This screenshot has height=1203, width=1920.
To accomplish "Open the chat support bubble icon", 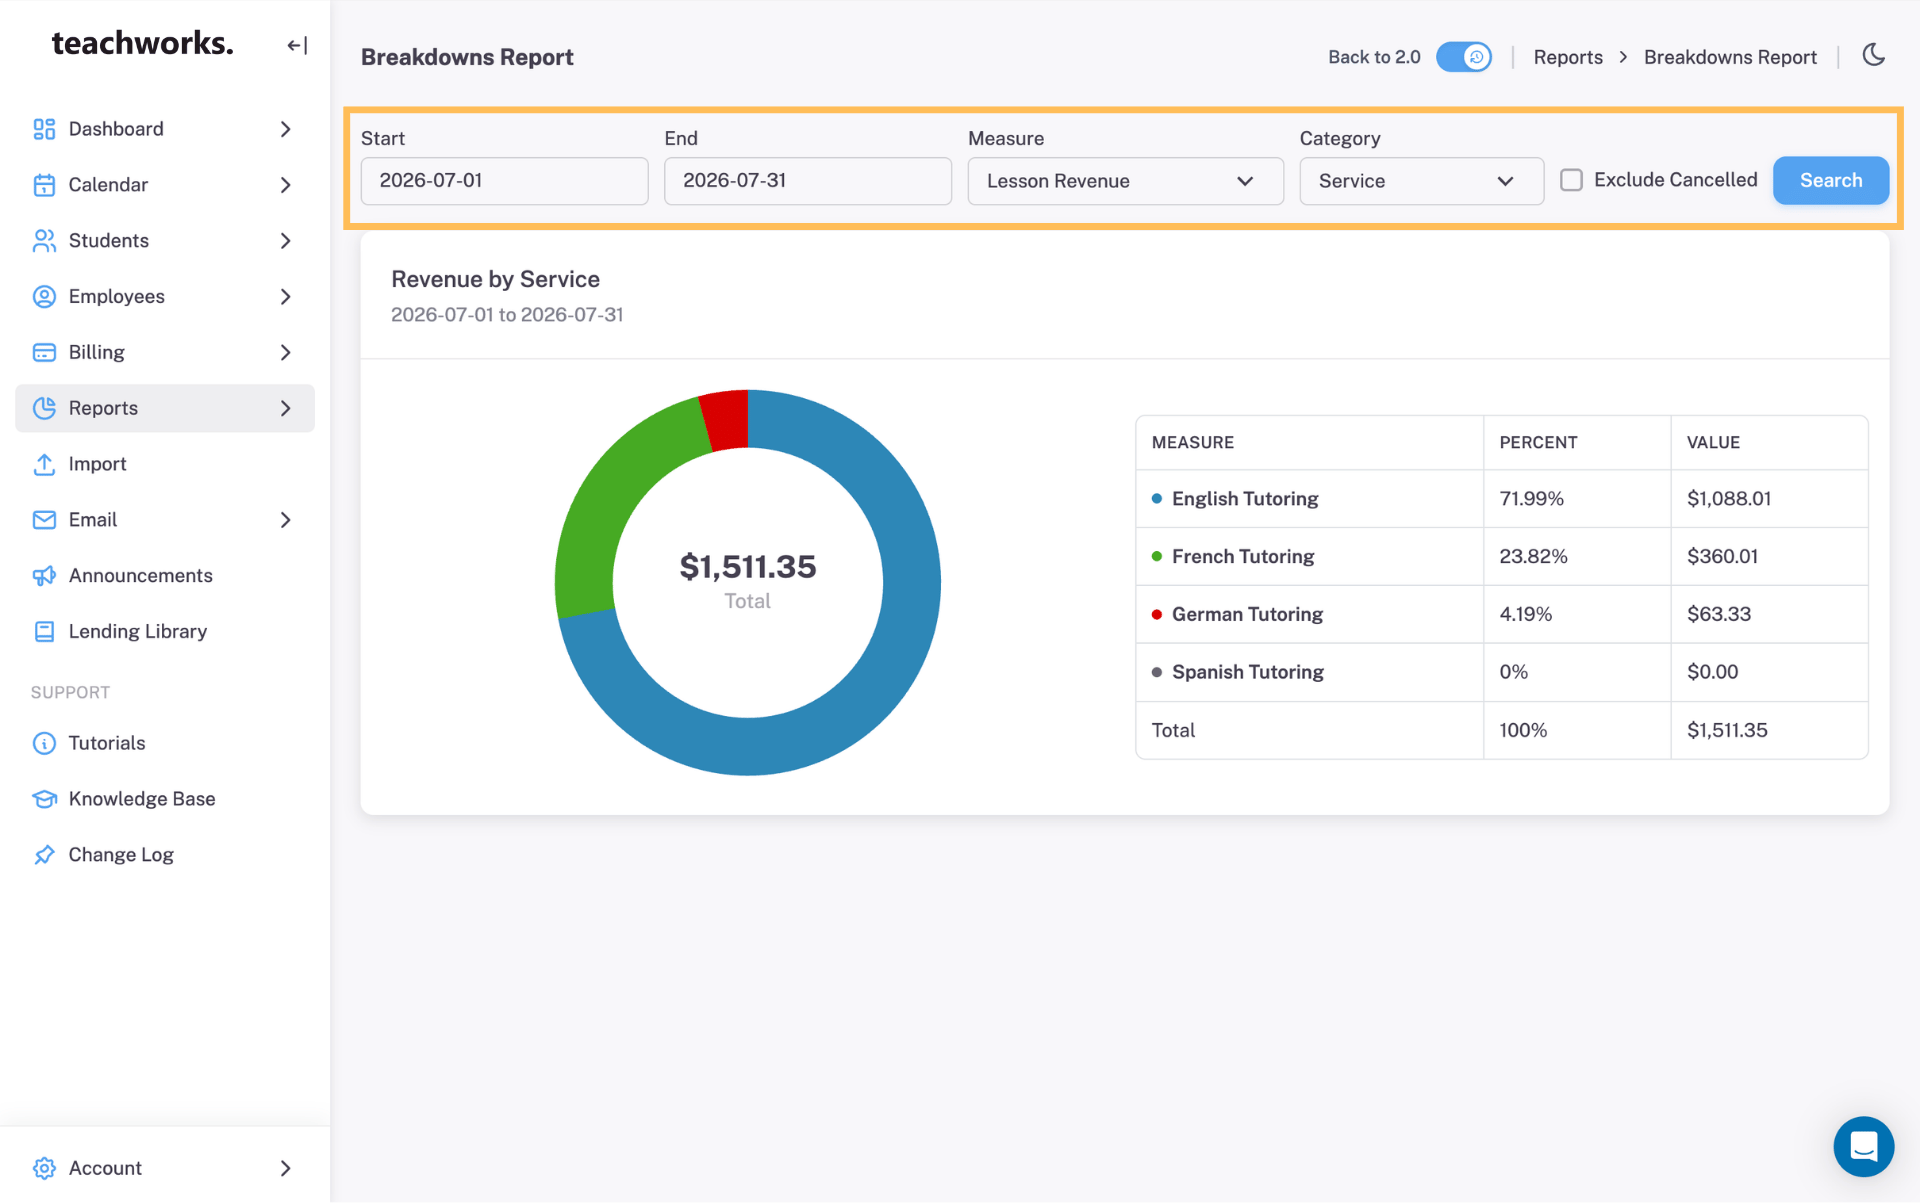I will pos(1863,1146).
